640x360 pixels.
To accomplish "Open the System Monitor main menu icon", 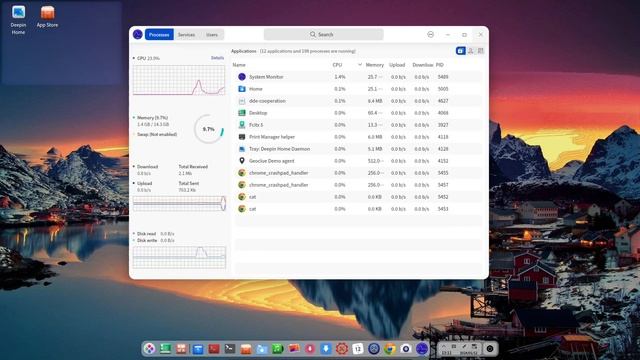I will pyautogui.click(x=430, y=35).
